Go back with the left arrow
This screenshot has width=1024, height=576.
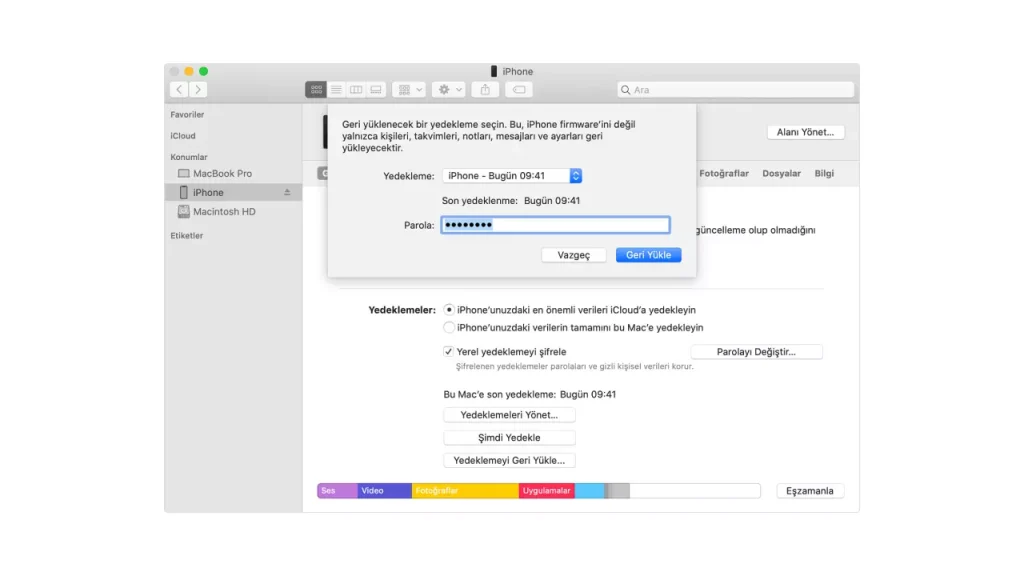coord(179,89)
